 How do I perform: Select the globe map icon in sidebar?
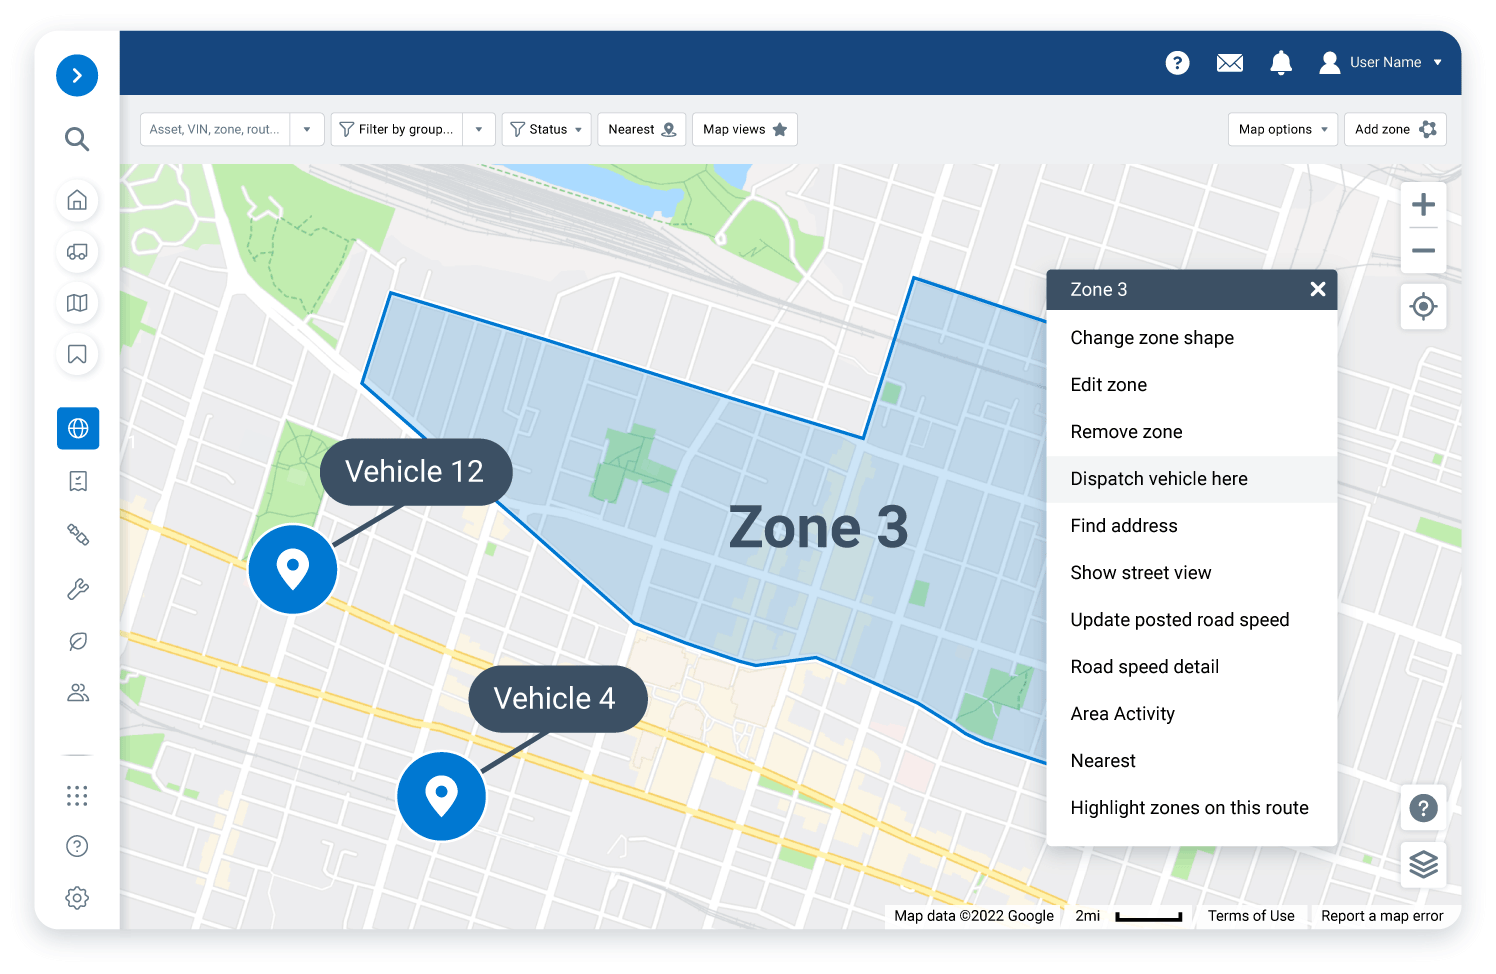pos(78,428)
